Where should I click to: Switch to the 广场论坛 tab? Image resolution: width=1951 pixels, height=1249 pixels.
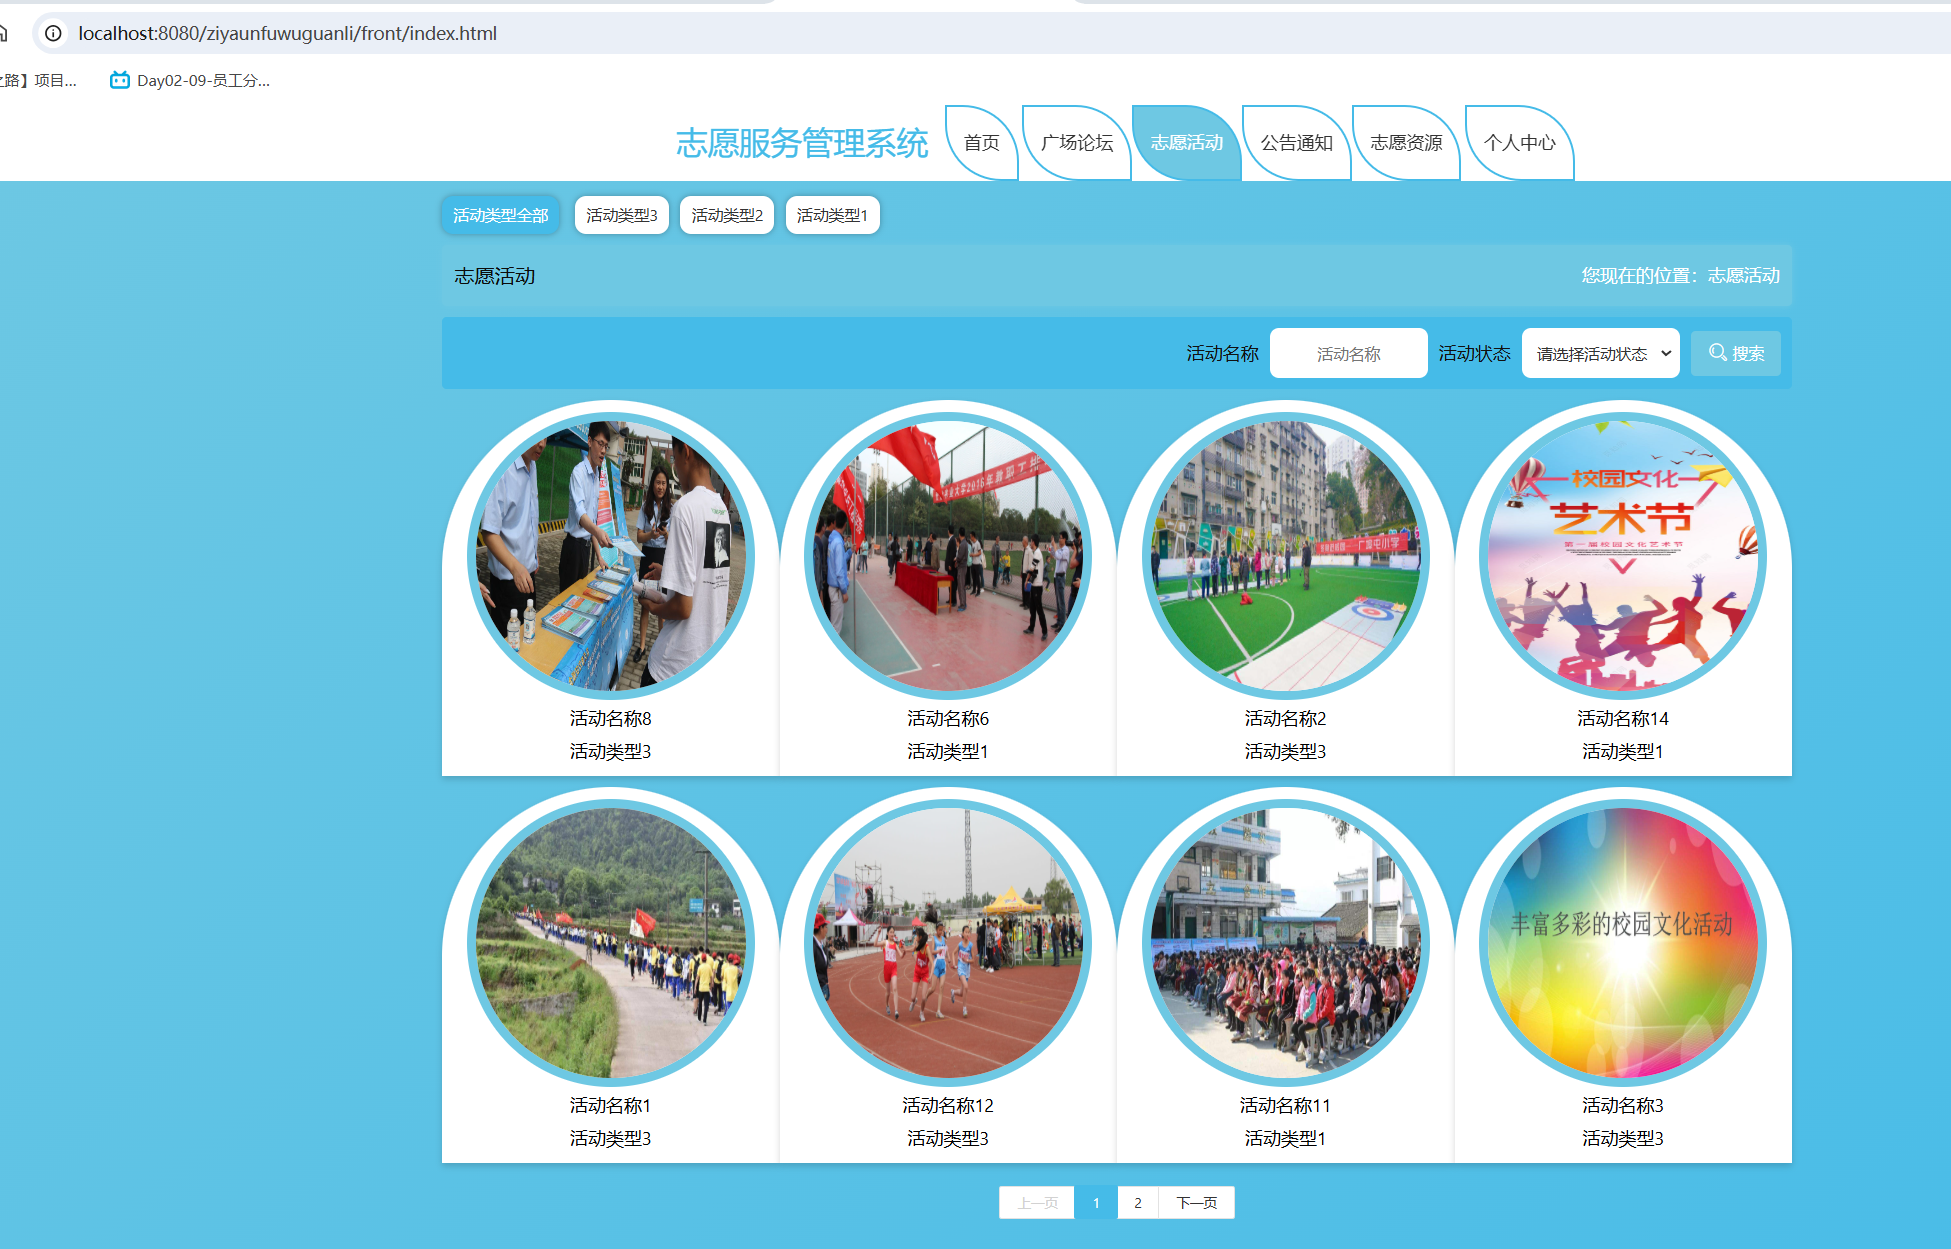tap(1076, 143)
